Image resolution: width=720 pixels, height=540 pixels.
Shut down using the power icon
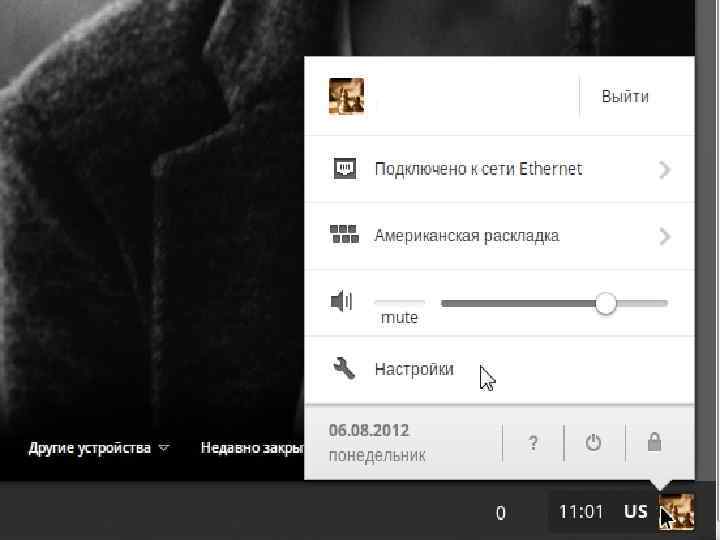pyautogui.click(x=593, y=443)
